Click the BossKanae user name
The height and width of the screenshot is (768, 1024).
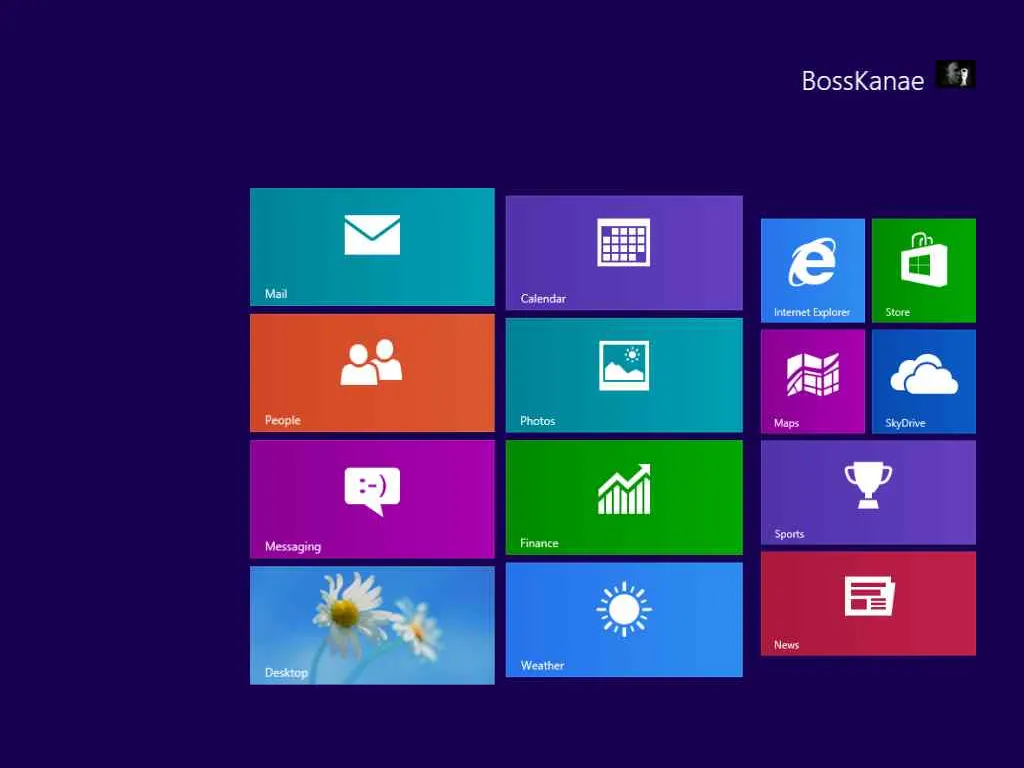[863, 81]
